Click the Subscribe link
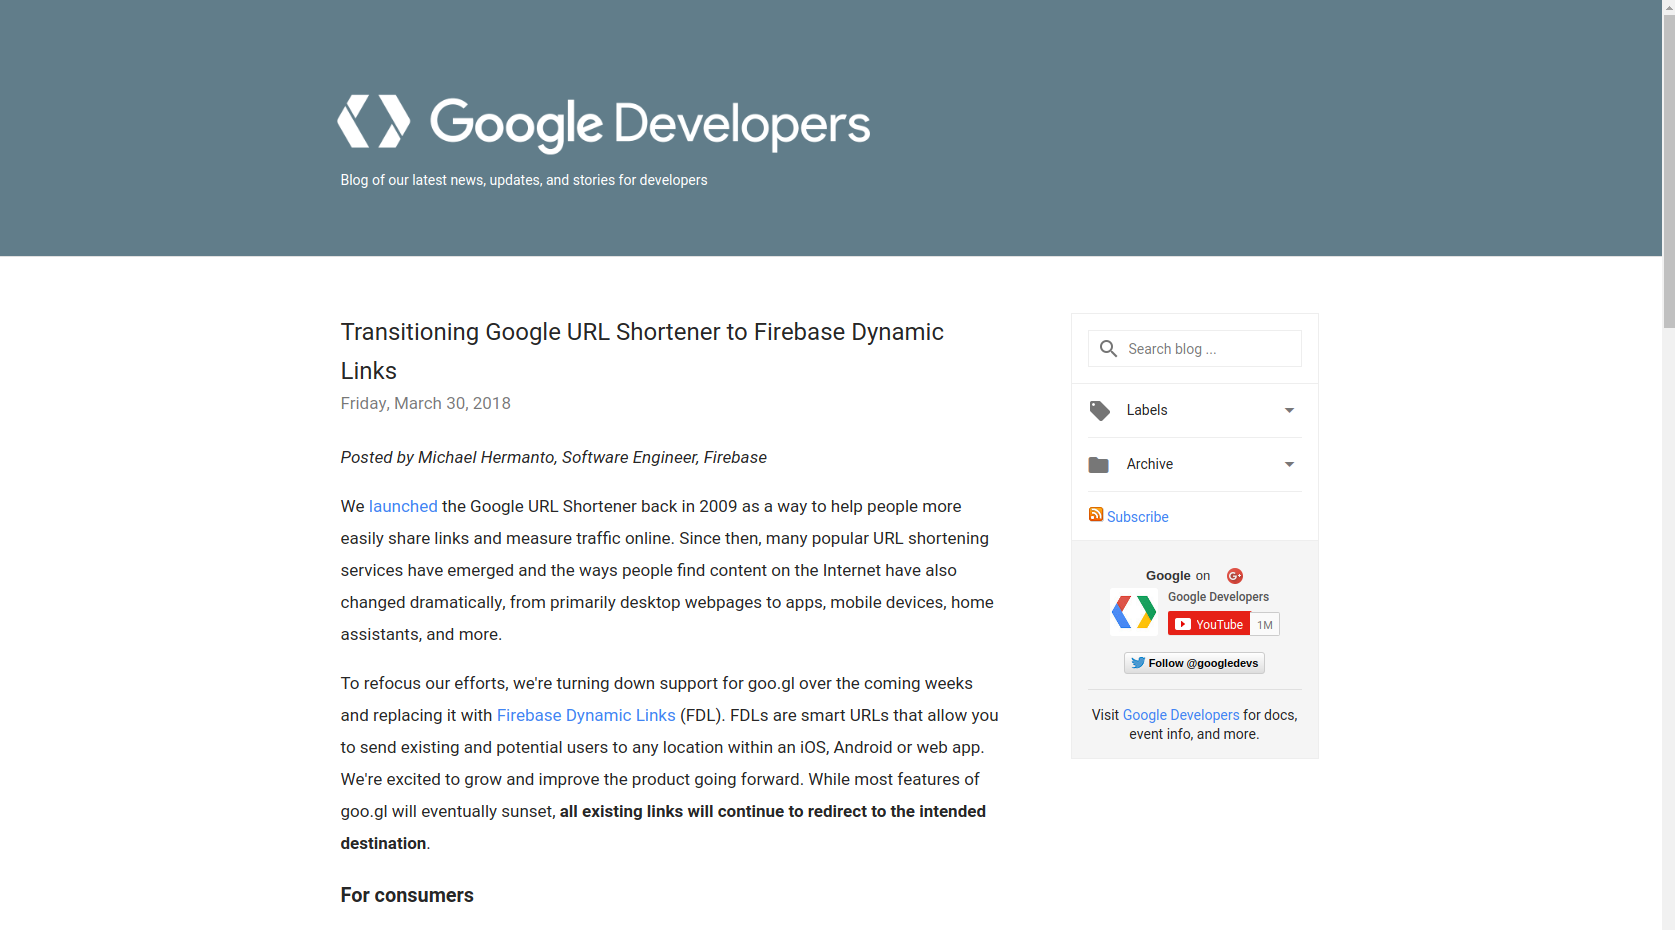Screen dimensions: 1675x930 [x=1138, y=517]
